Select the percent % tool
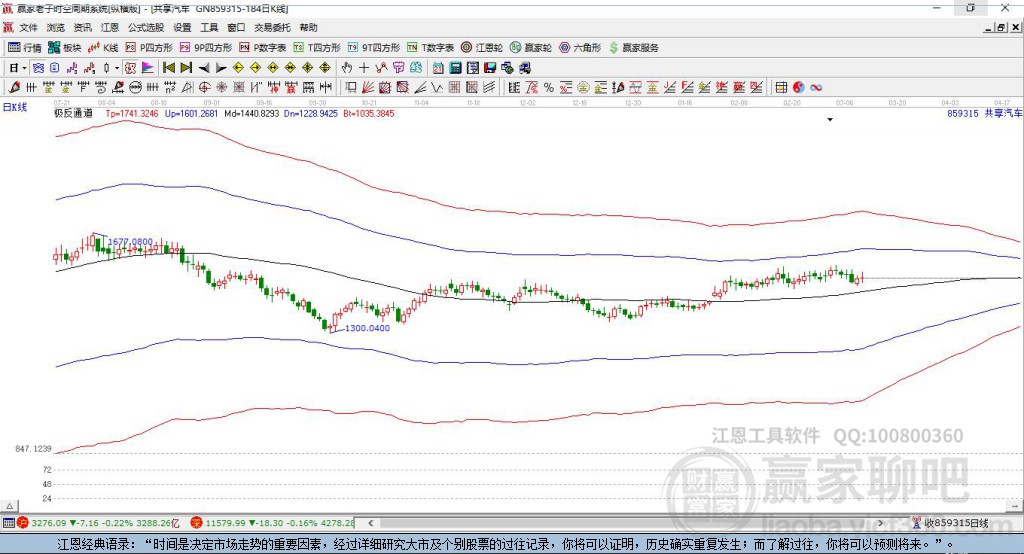1024x554 pixels. (549, 88)
